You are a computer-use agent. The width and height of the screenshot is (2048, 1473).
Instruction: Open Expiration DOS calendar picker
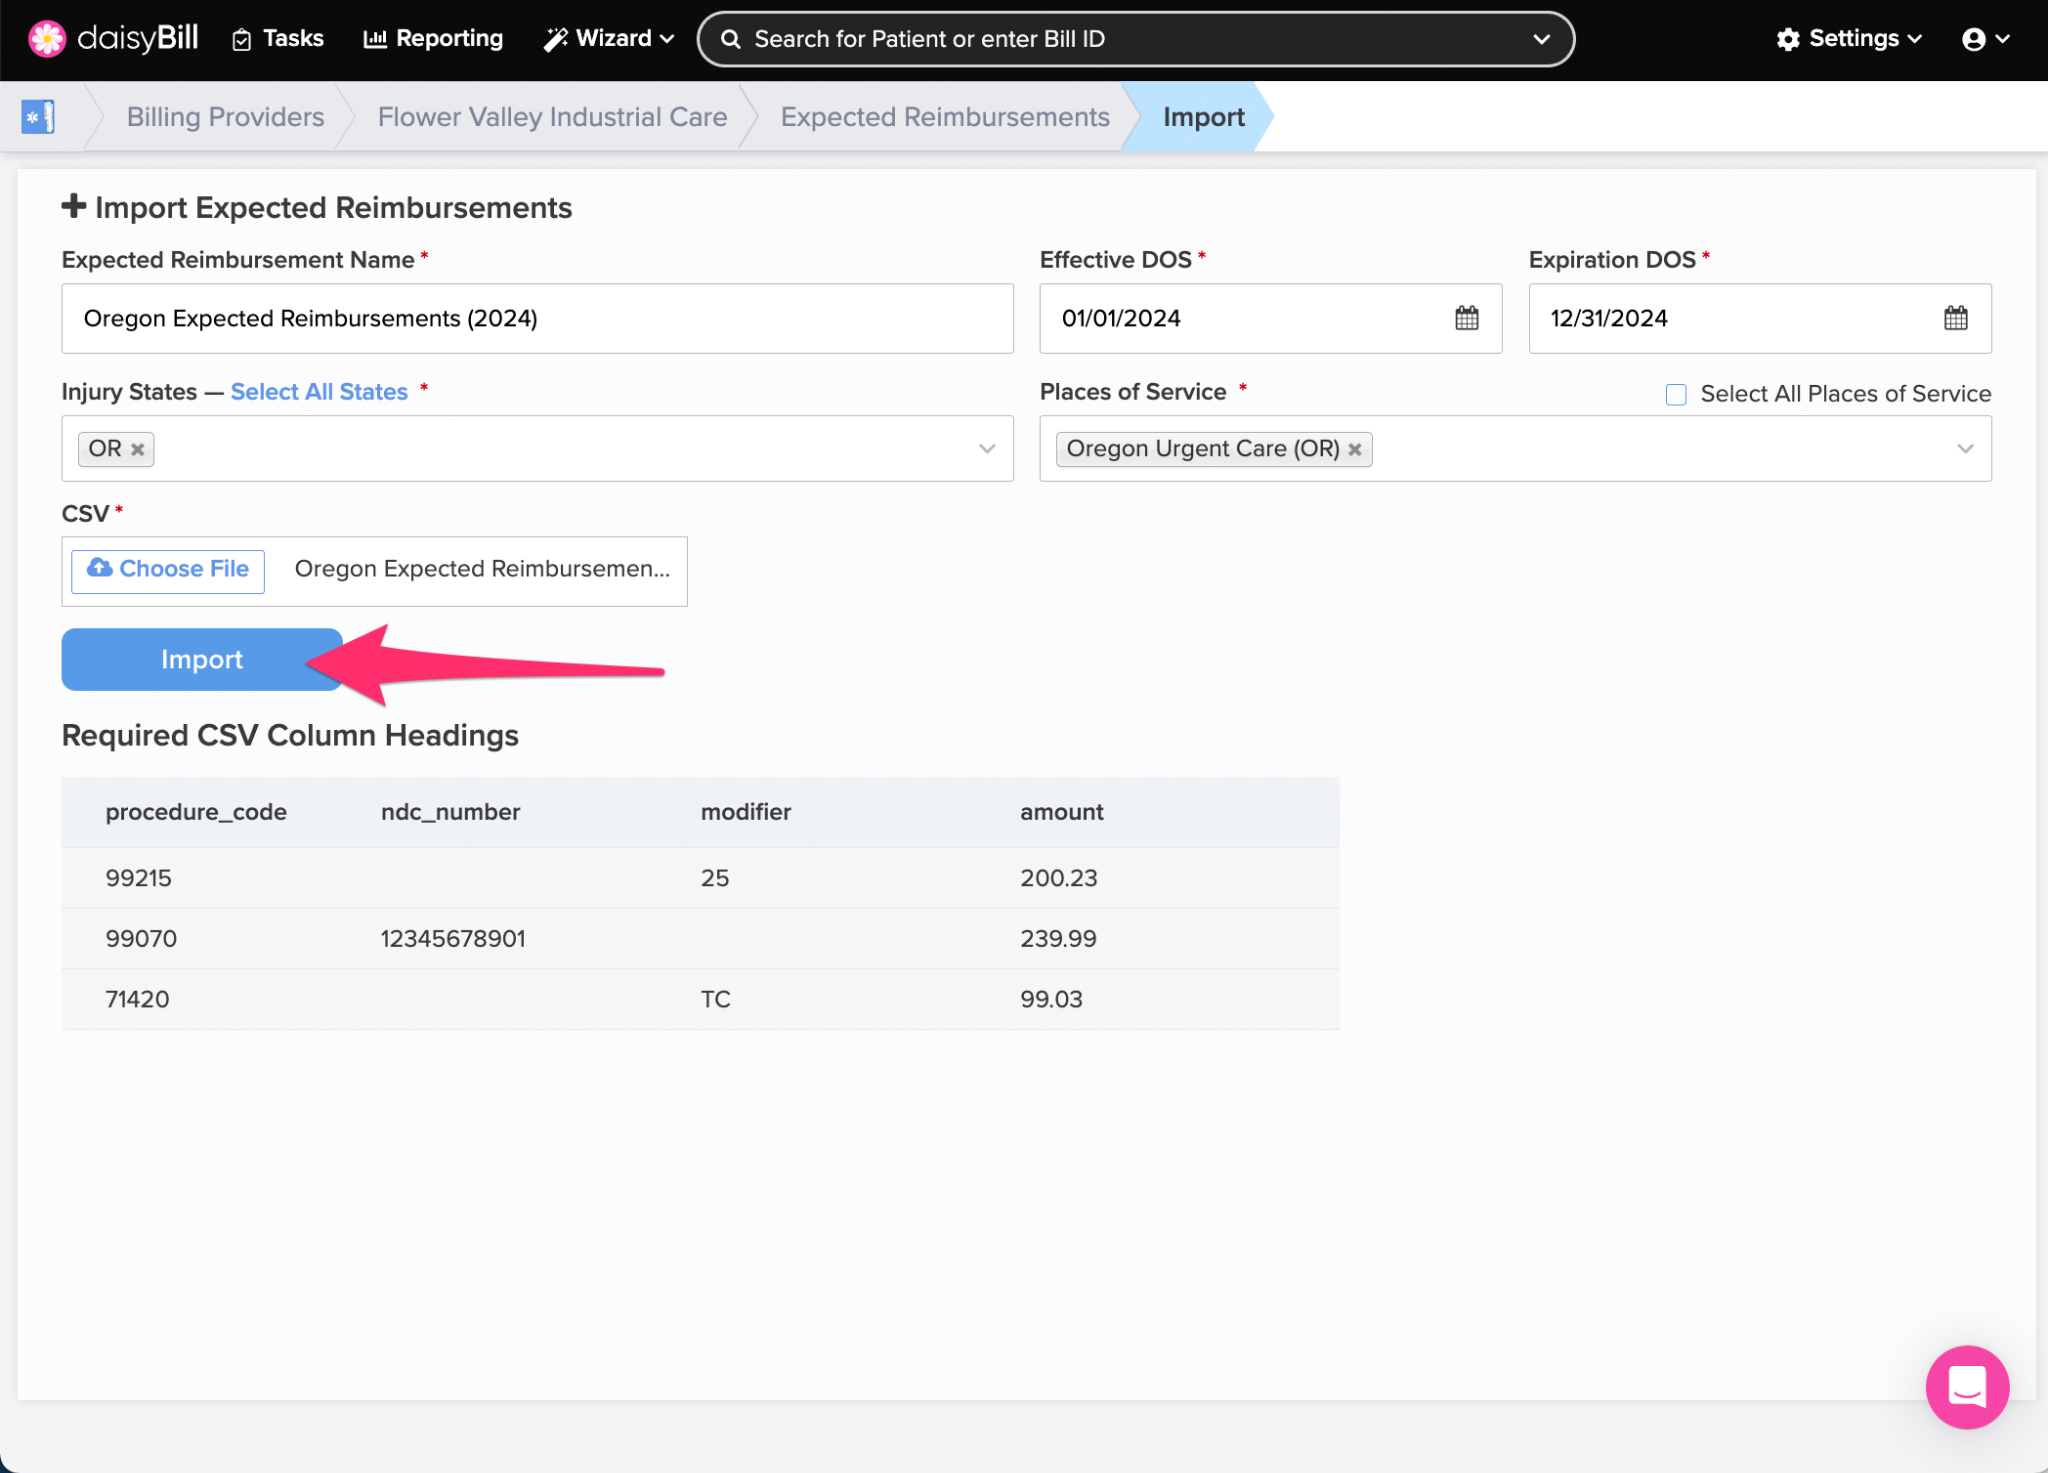tap(1955, 318)
